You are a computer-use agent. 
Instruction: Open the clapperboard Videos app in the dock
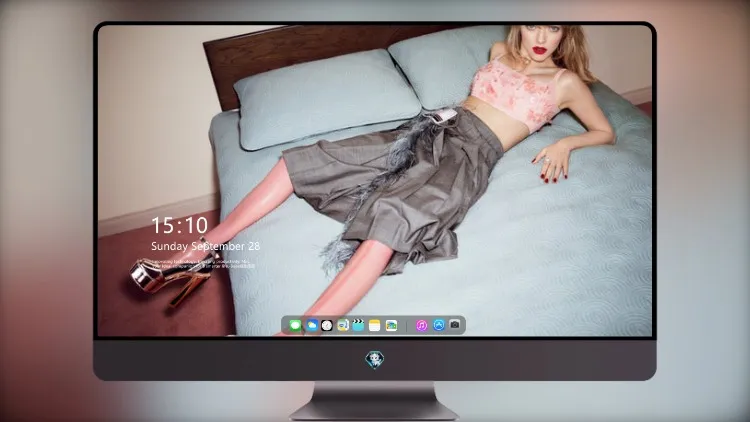tap(358, 326)
